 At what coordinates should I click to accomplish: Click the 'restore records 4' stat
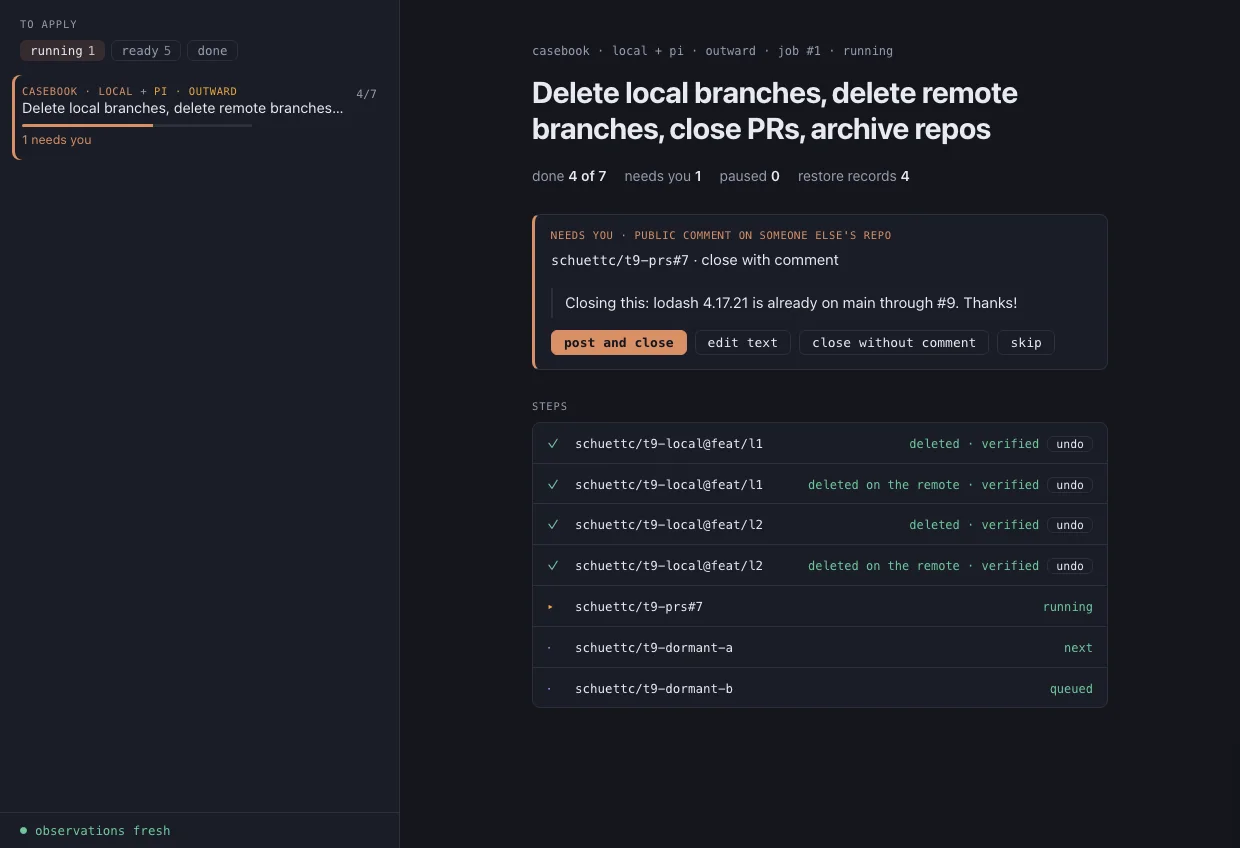853,176
